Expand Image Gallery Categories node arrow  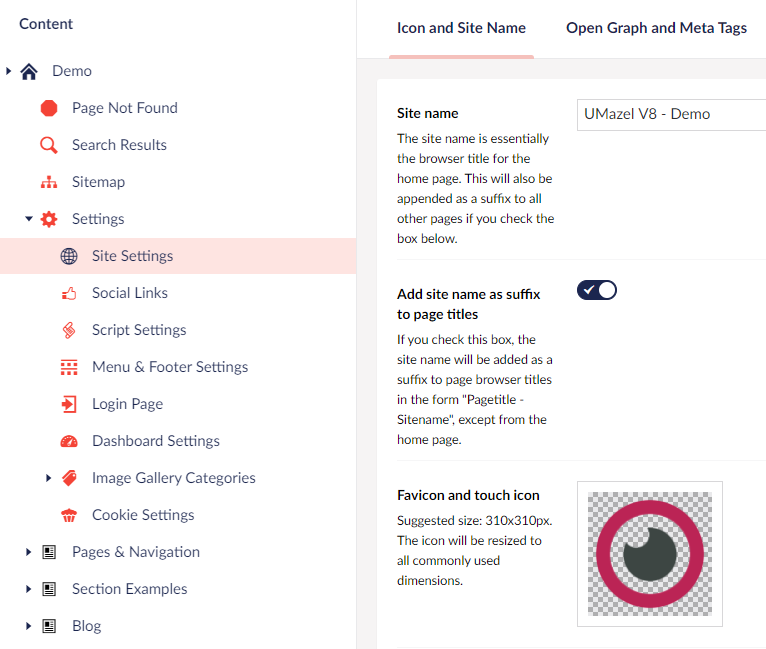click(x=49, y=478)
